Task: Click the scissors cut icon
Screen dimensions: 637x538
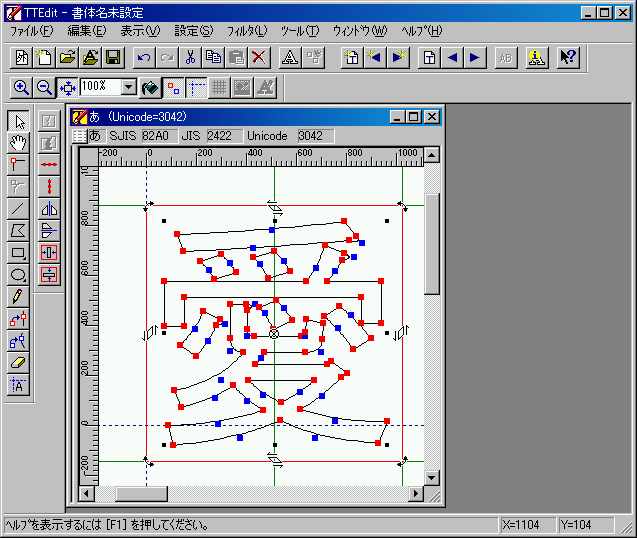Action: (190, 57)
